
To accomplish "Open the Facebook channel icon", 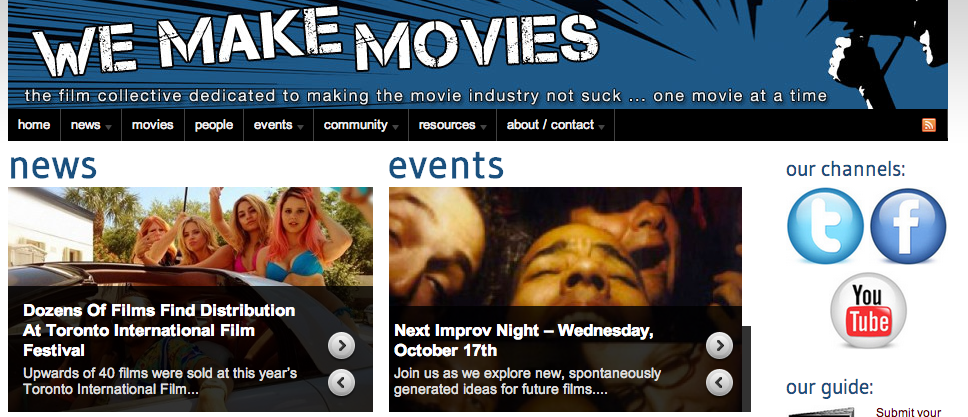I will [x=908, y=226].
